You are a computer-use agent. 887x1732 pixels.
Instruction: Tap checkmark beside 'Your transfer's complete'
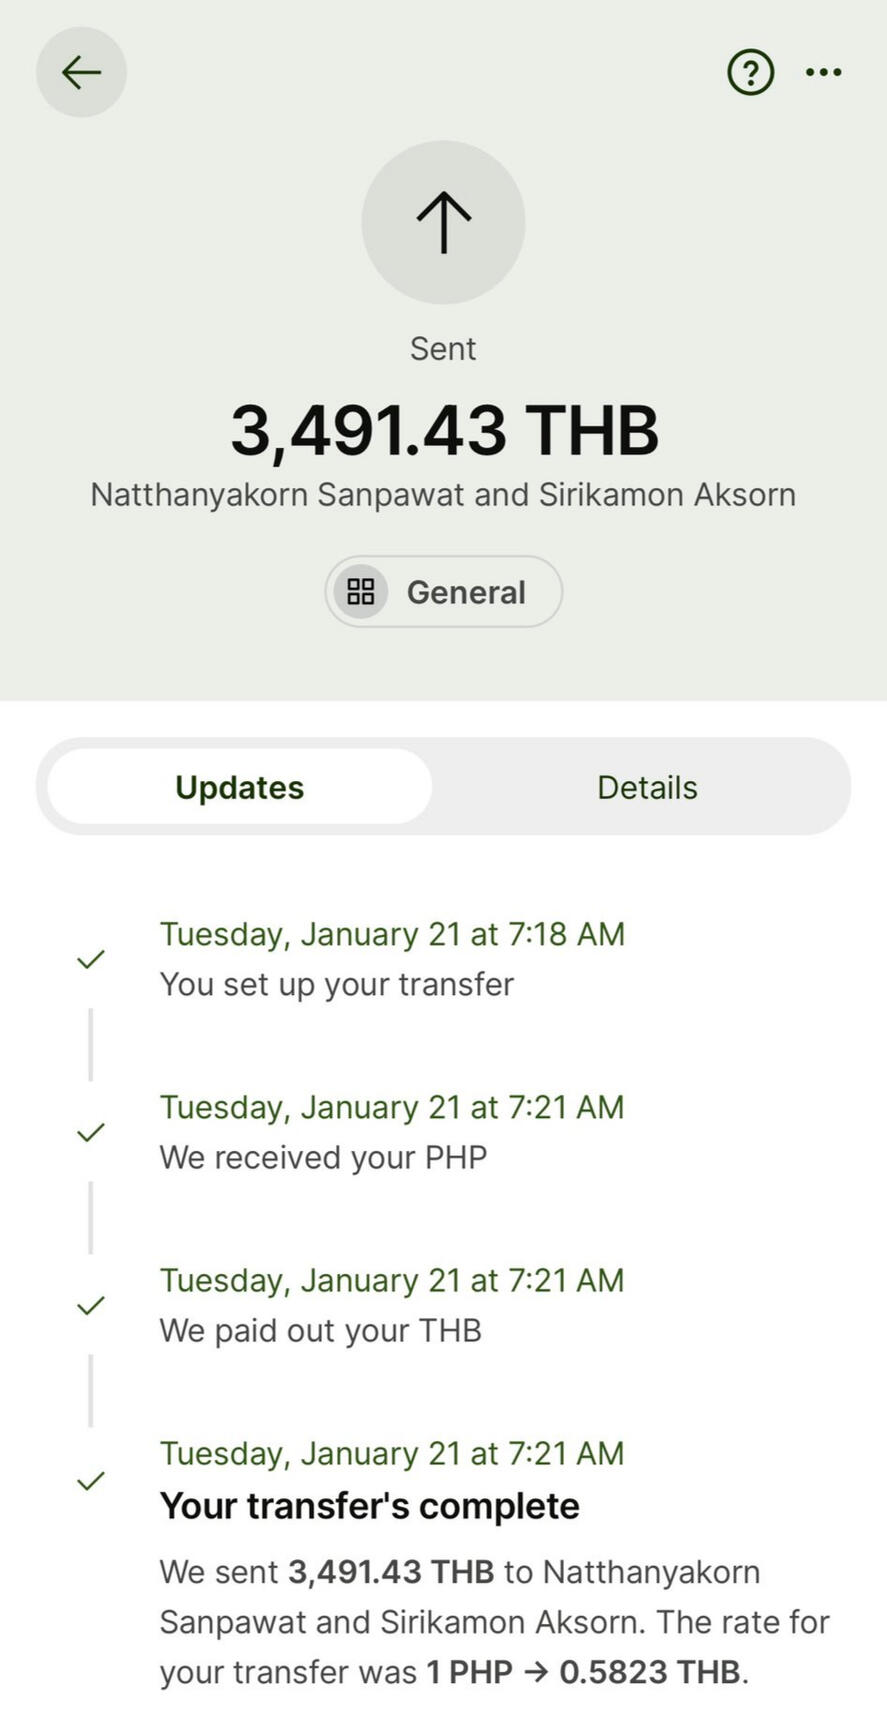(91, 1480)
